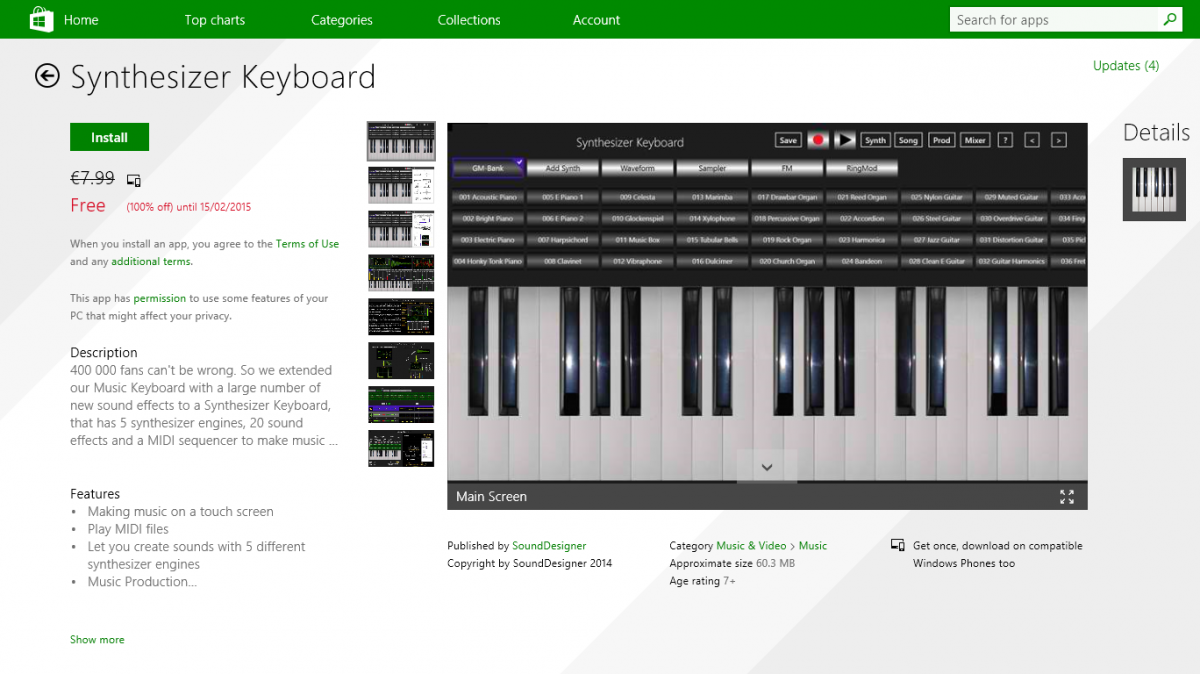
Task: Open the permission link
Action: click(160, 298)
